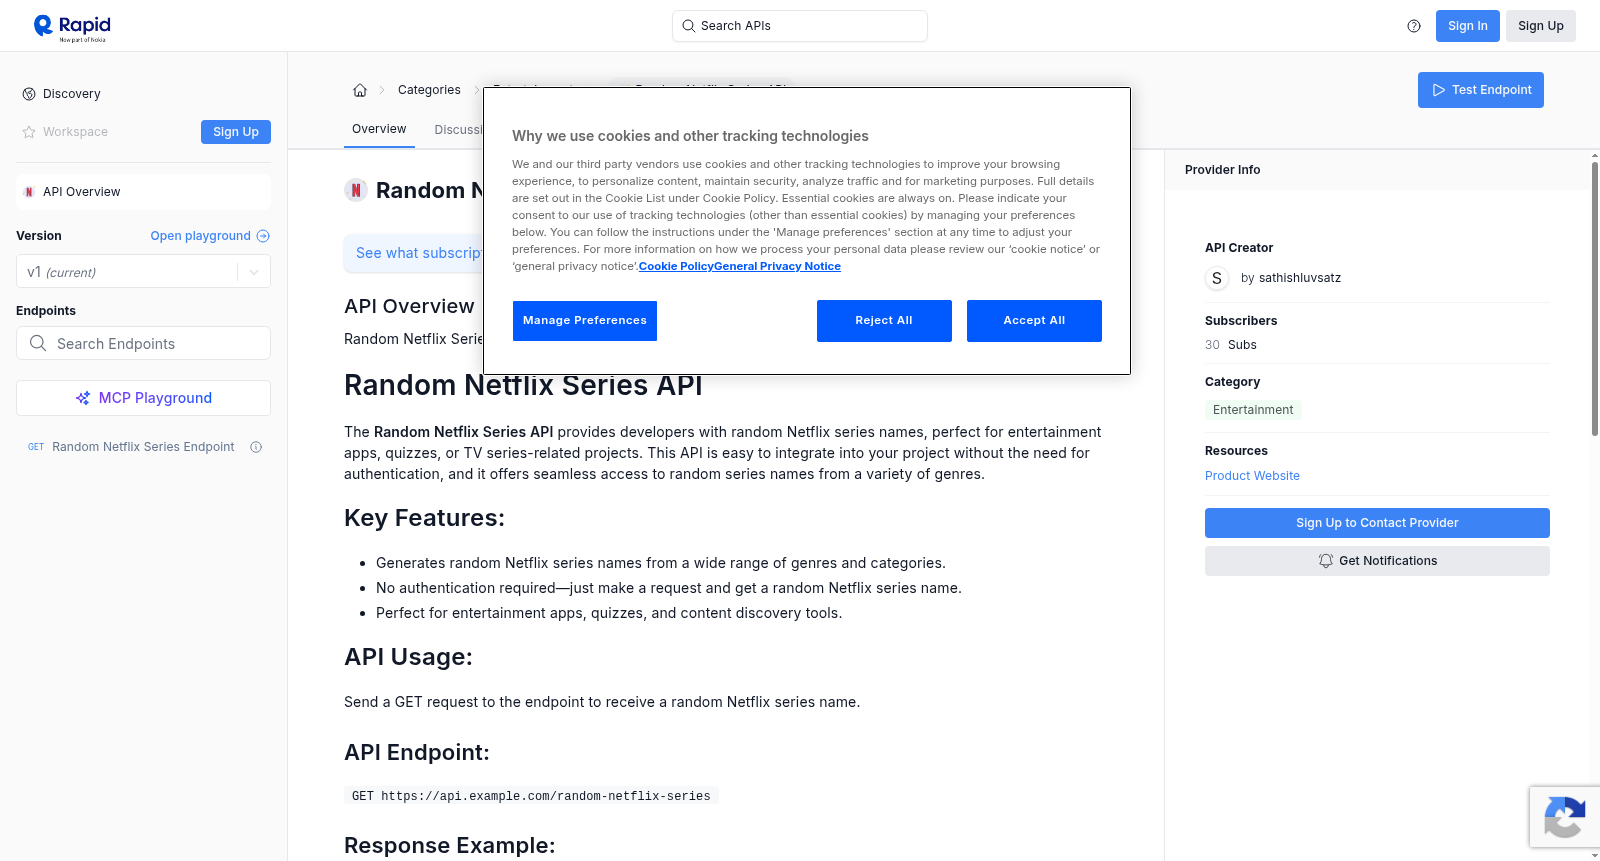1600x861 pixels.
Task: Click Manage Preferences in the cookie dialog
Action: coord(585,321)
